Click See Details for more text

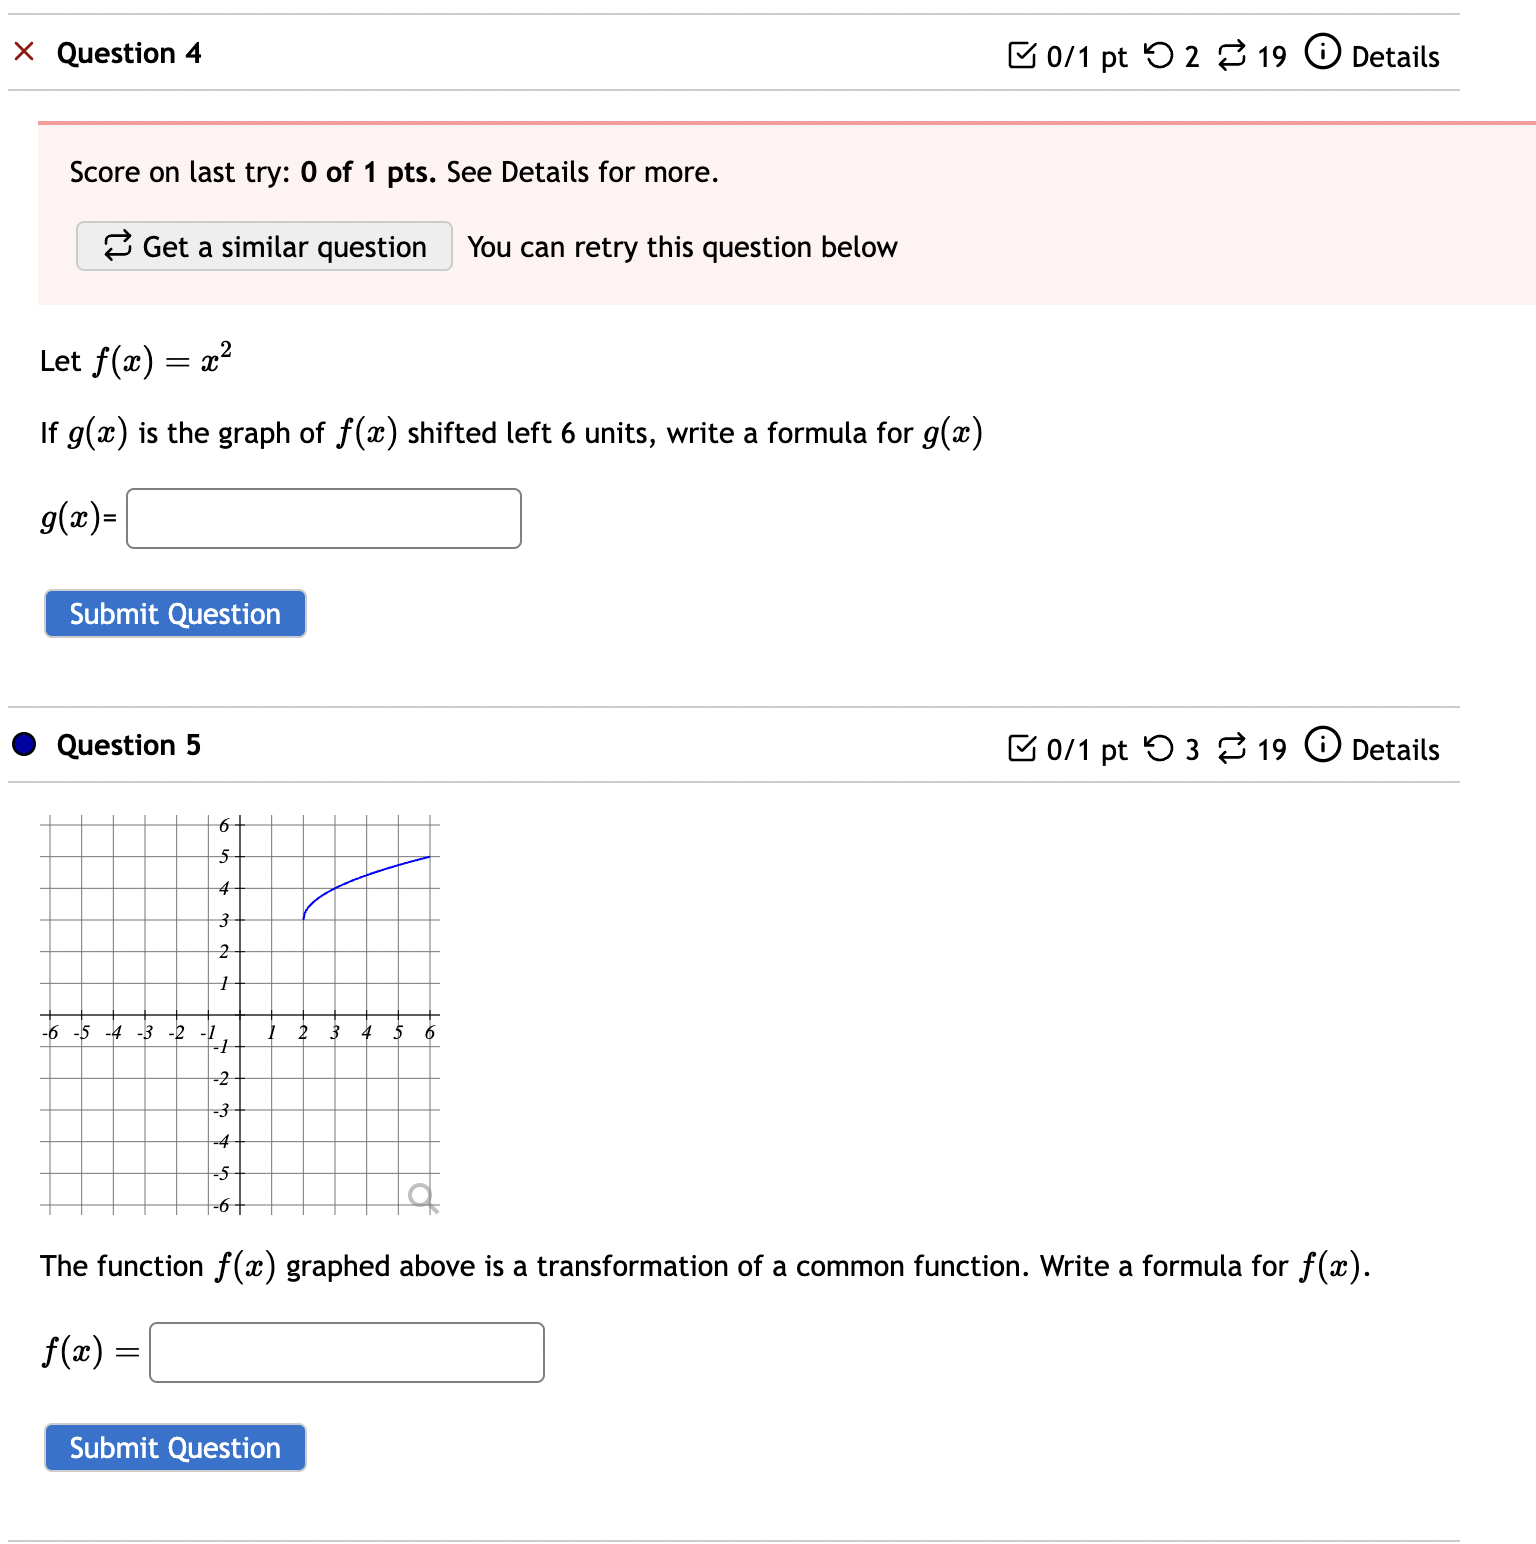pyautogui.click(x=580, y=171)
